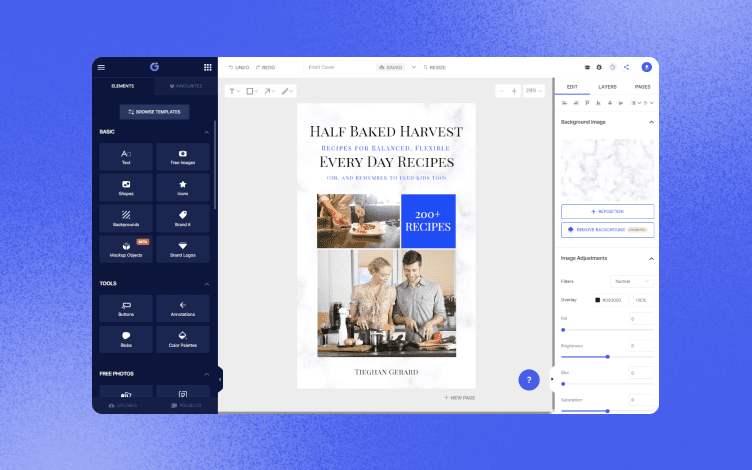752x470 pixels.
Task: Open Mockup Objects tile
Action: 126,249
